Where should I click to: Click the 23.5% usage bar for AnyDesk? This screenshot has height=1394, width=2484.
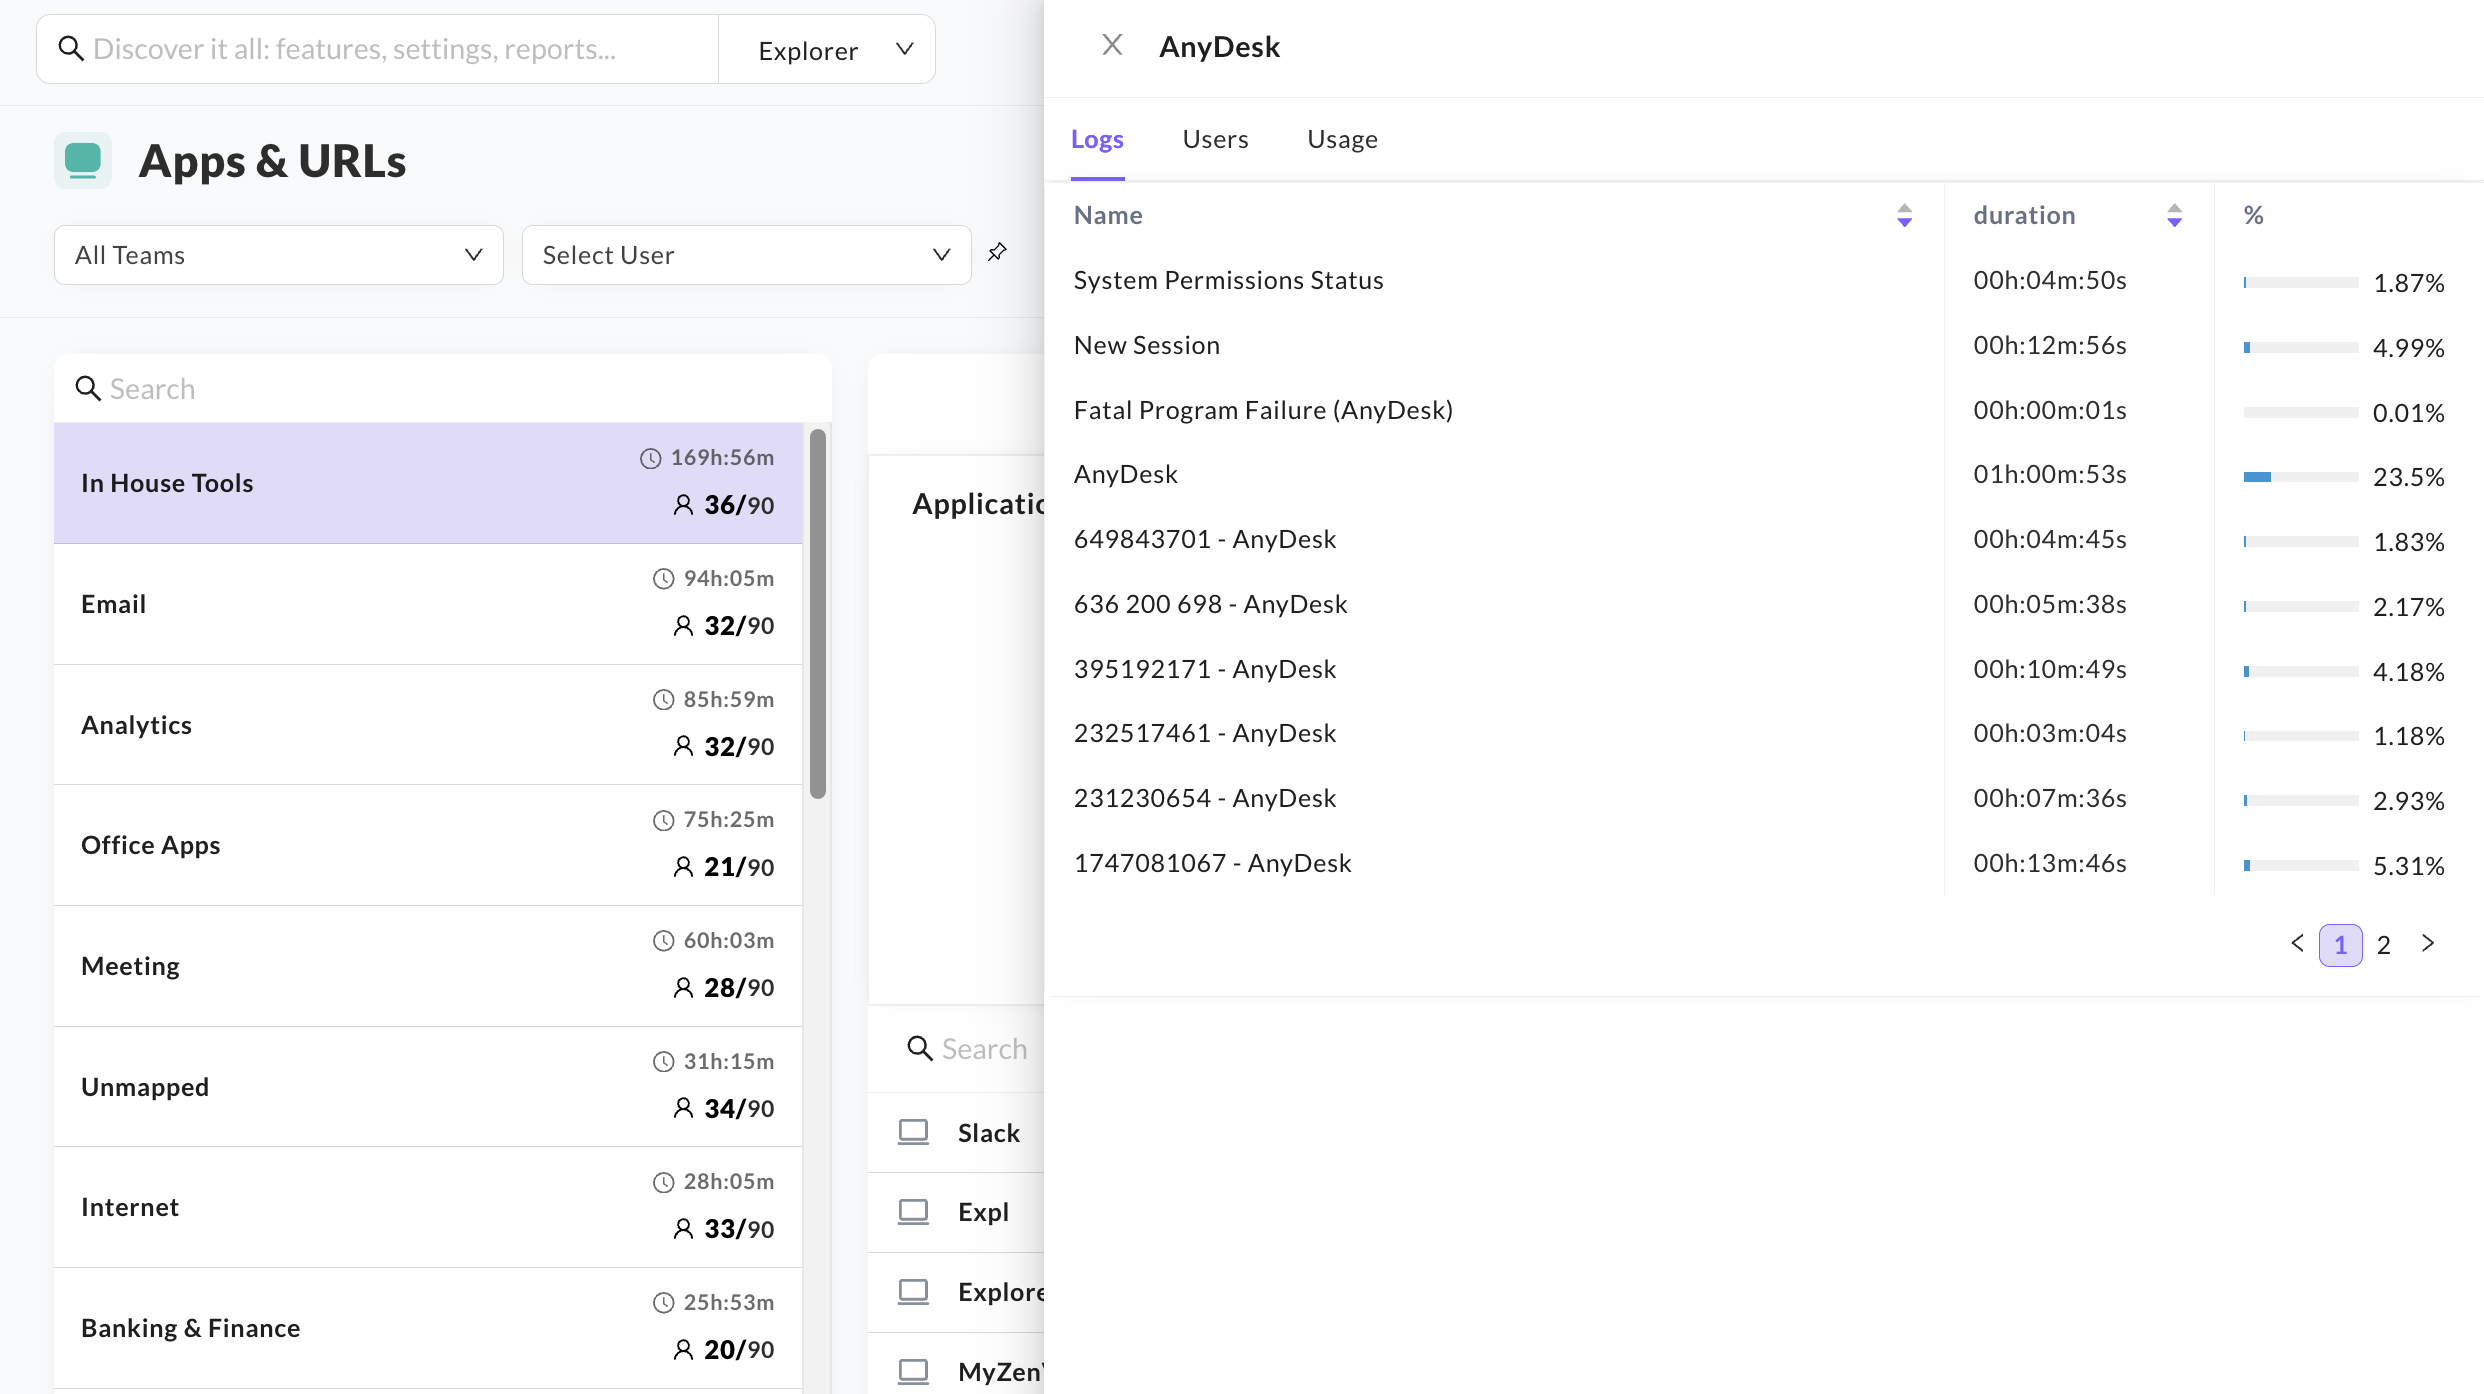2301,477
